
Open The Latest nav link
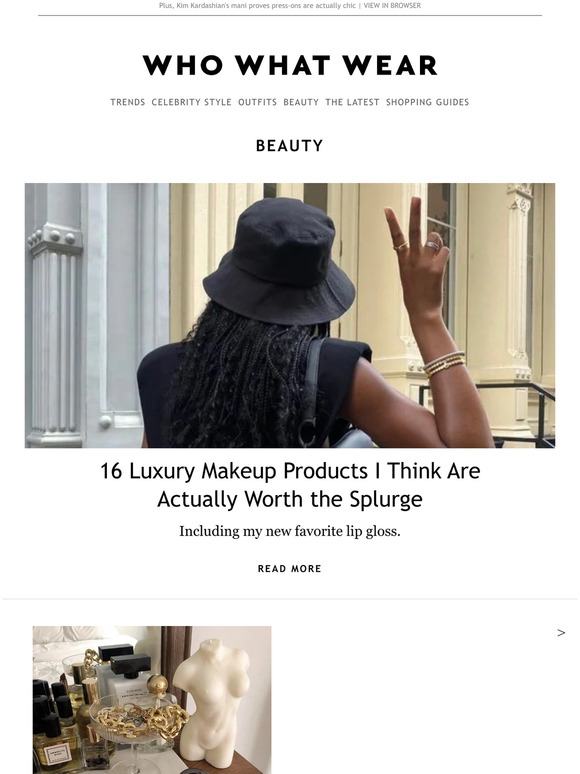click(352, 102)
